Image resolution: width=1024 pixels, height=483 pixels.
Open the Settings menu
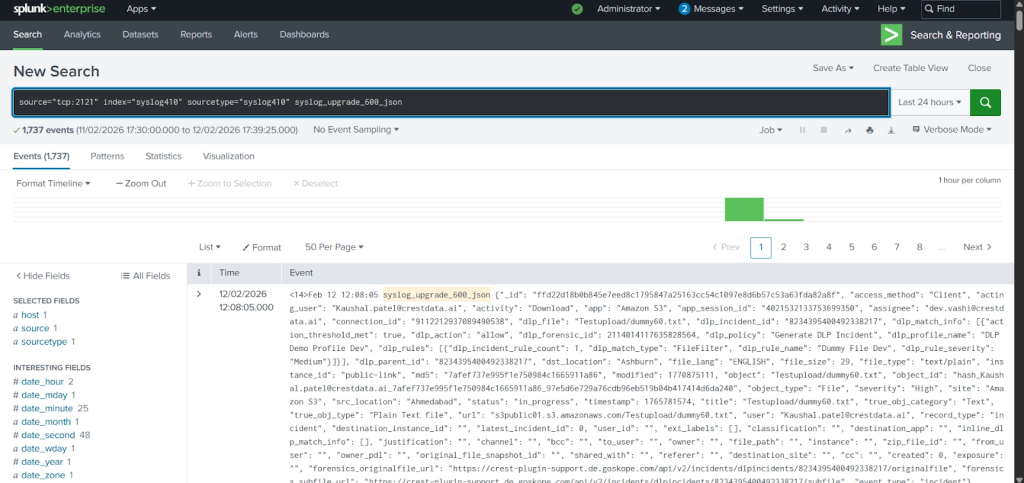tap(782, 9)
